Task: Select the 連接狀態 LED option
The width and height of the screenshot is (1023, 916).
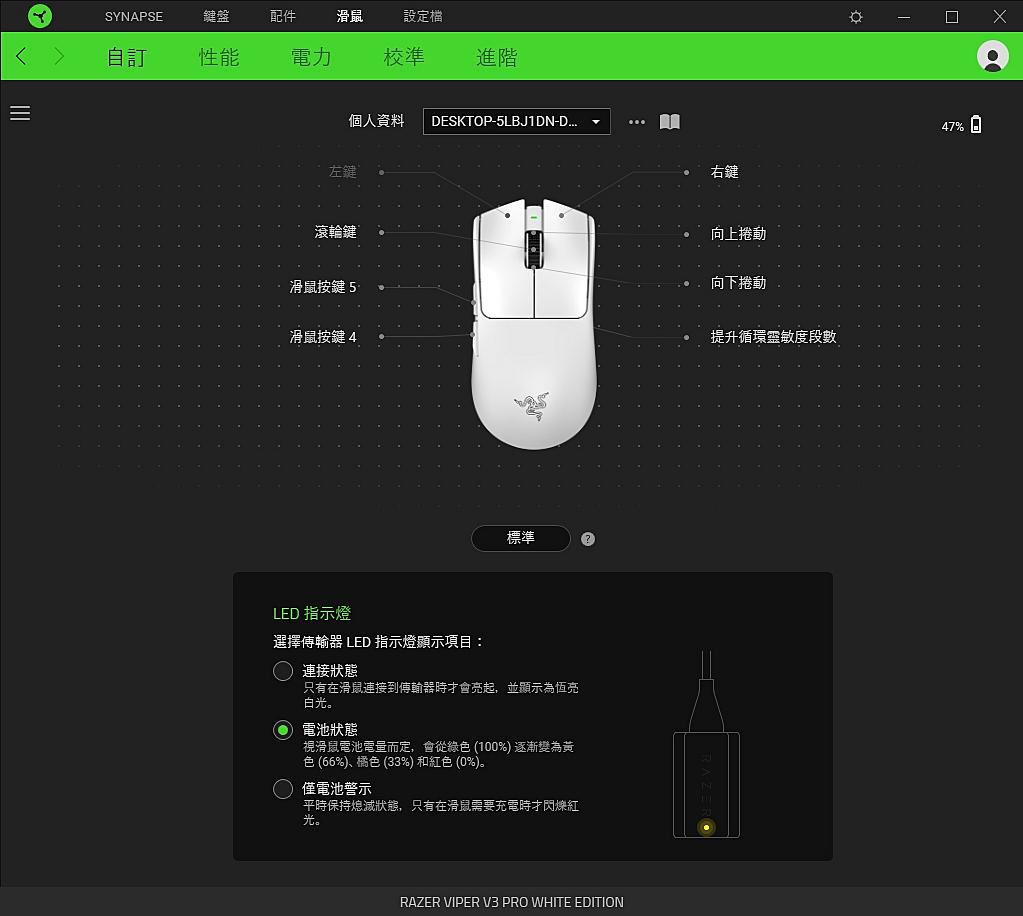Action: pos(283,671)
